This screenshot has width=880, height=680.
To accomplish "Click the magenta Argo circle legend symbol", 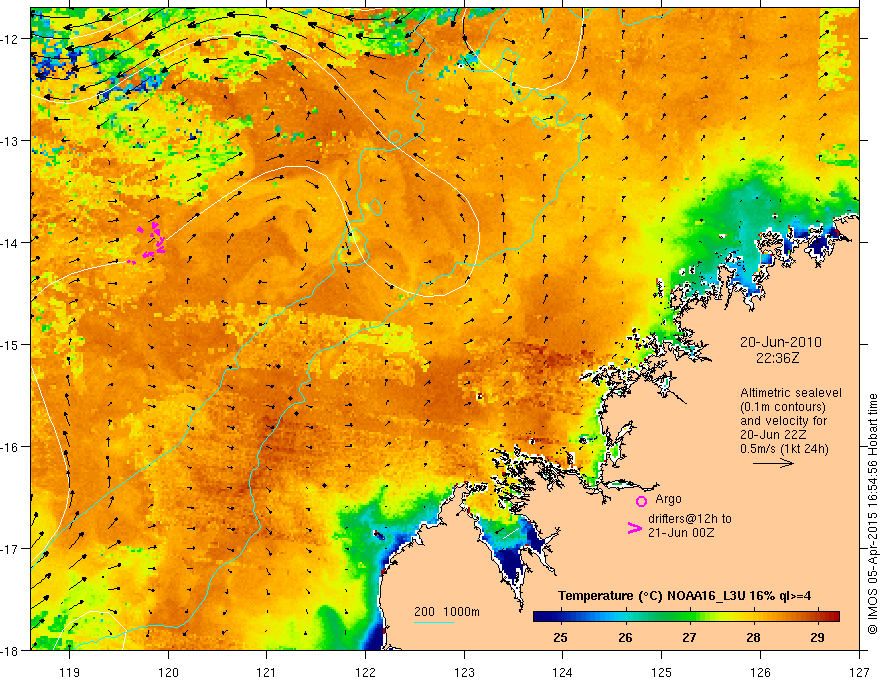I will click(x=641, y=501).
